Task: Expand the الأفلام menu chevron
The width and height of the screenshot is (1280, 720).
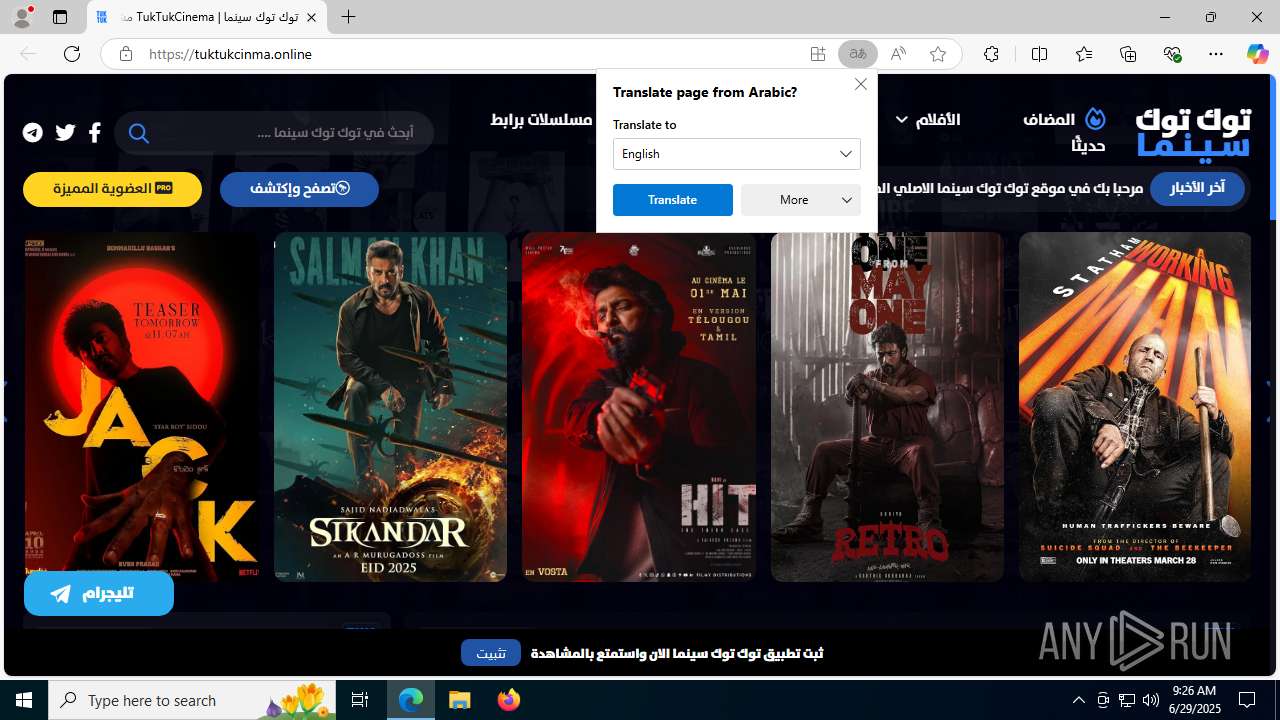Action: (x=901, y=120)
